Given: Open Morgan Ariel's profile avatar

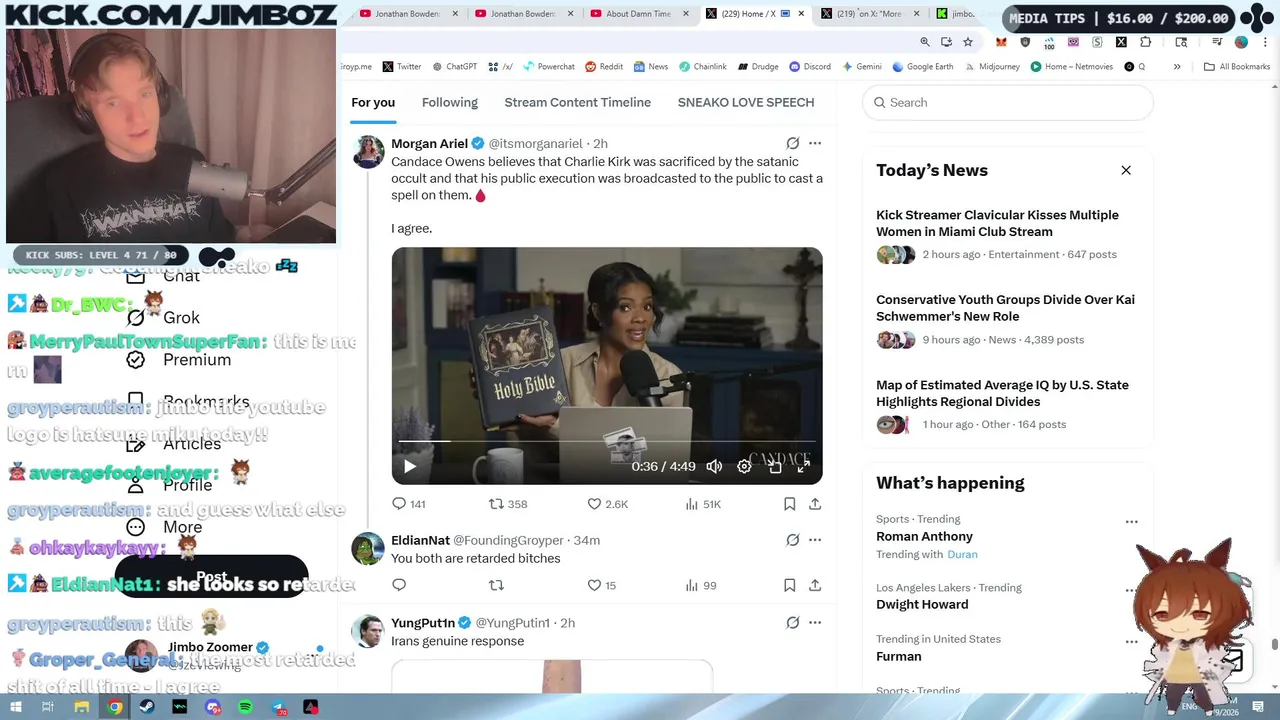Looking at the screenshot, I should point(368,151).
